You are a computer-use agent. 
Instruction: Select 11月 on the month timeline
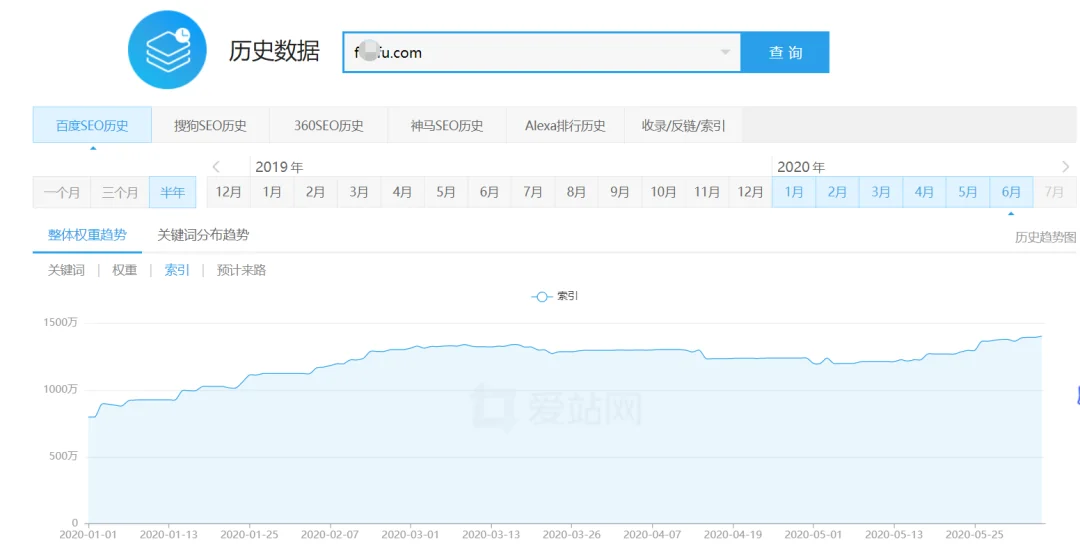pyautogui.click(x=707, y=192)
